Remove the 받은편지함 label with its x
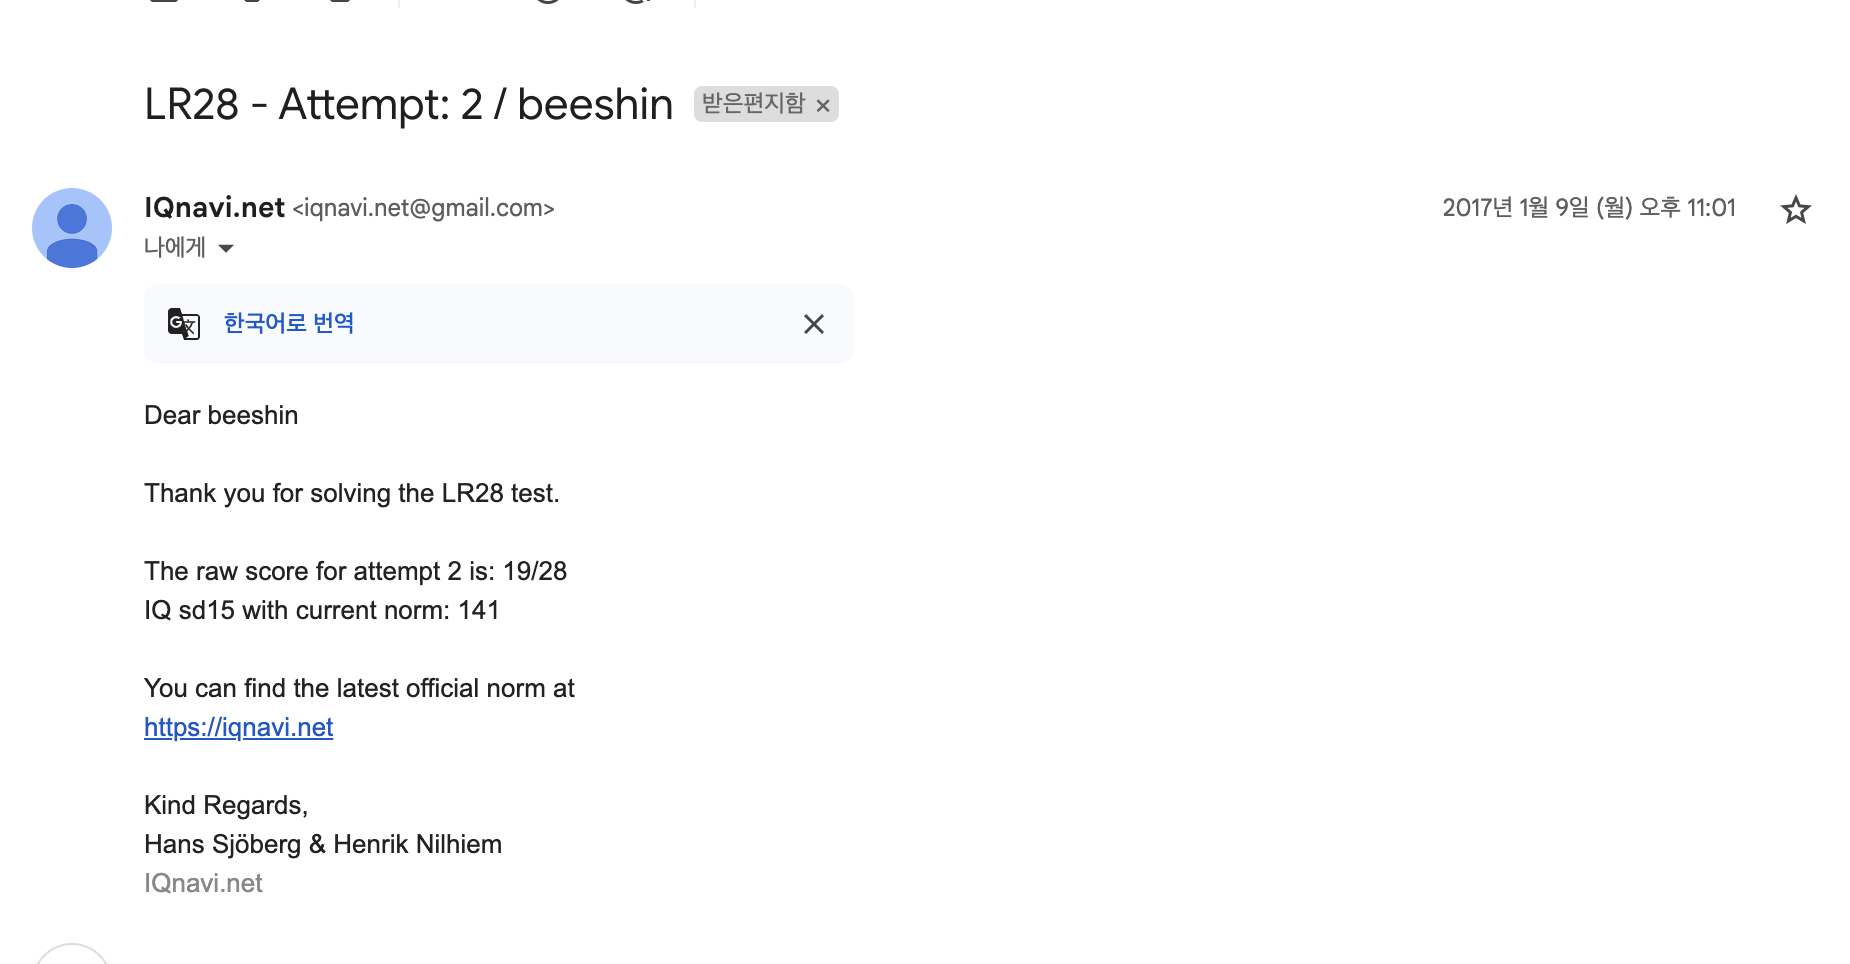Image resolution: width=1850 pixels, height=964 pixels. click(x=823, y=105)
